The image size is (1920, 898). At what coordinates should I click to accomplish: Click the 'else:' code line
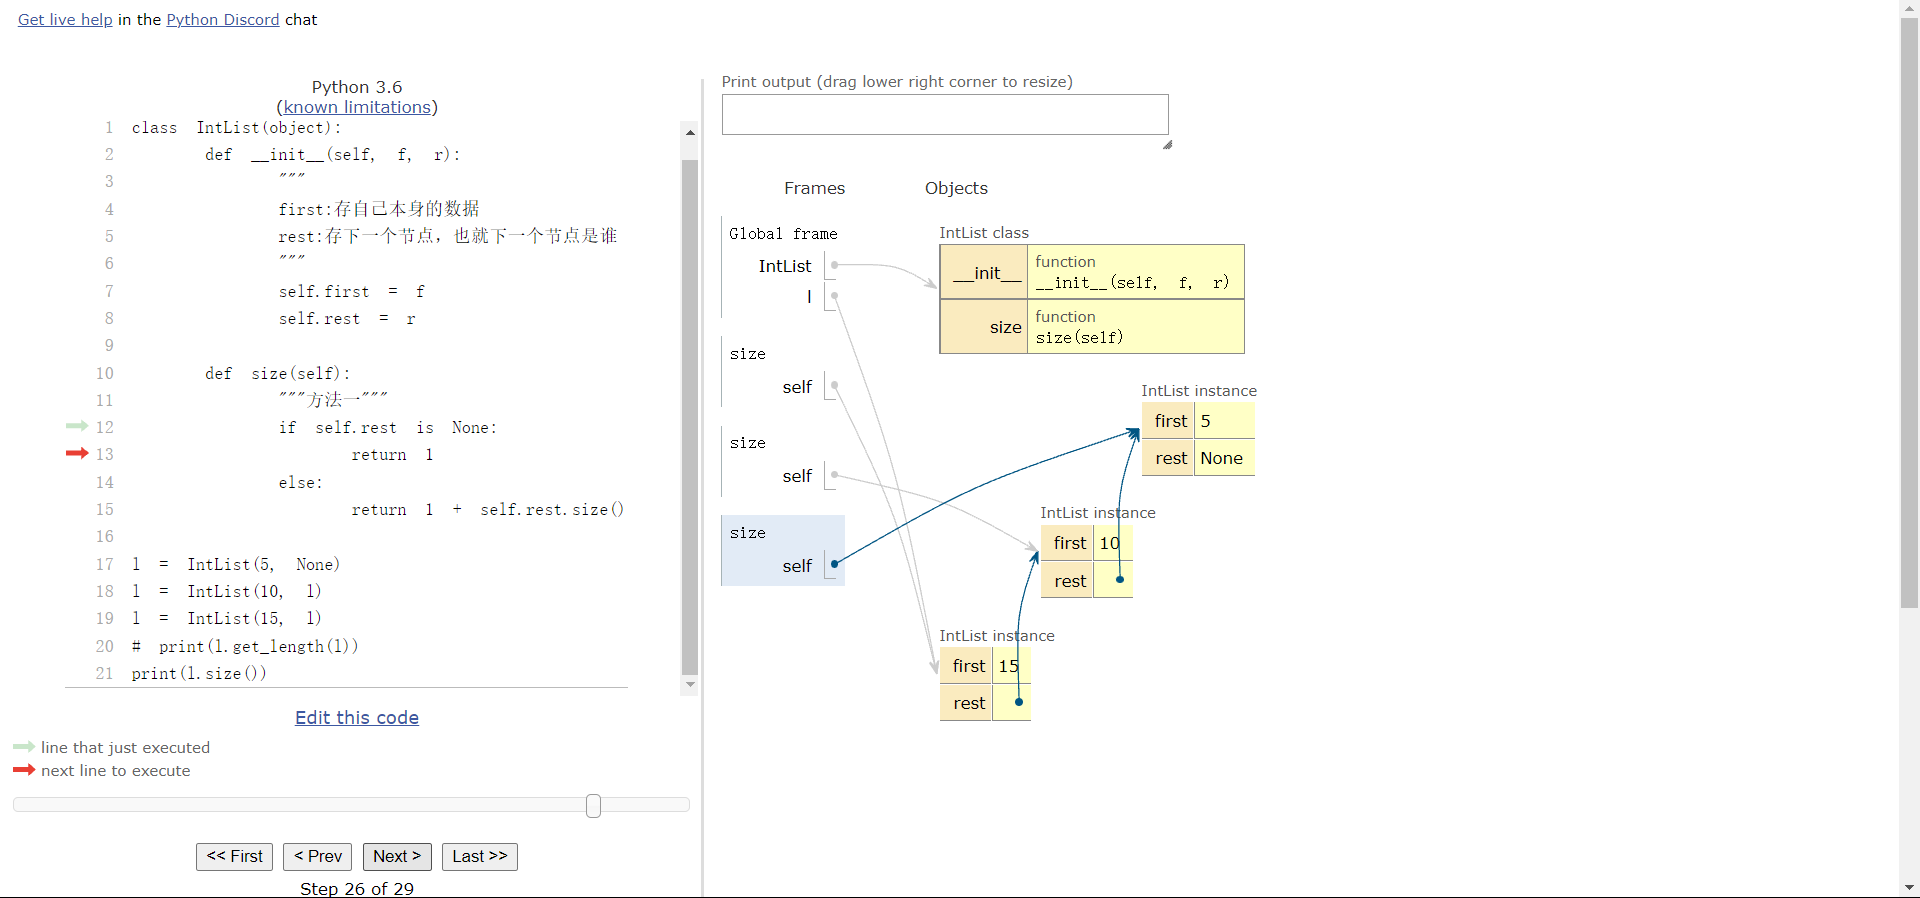pyautogui.click(x=301, y=483)
